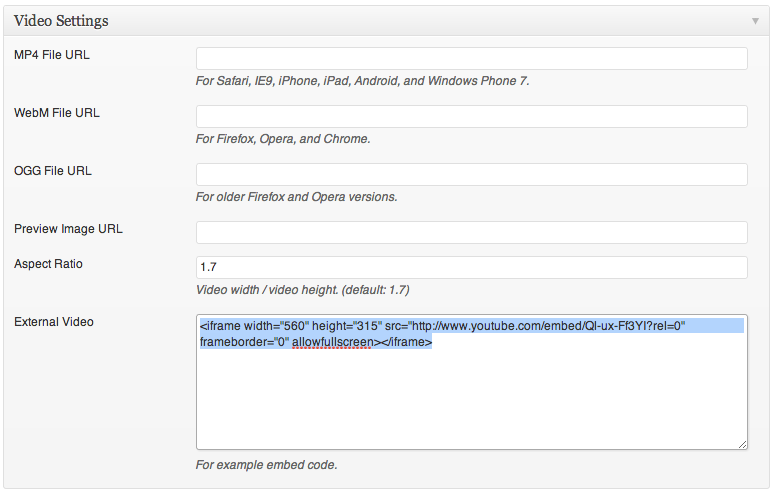Focus the WebM File URL field
The height and width of the screenshot is (493, 774).
471,116
